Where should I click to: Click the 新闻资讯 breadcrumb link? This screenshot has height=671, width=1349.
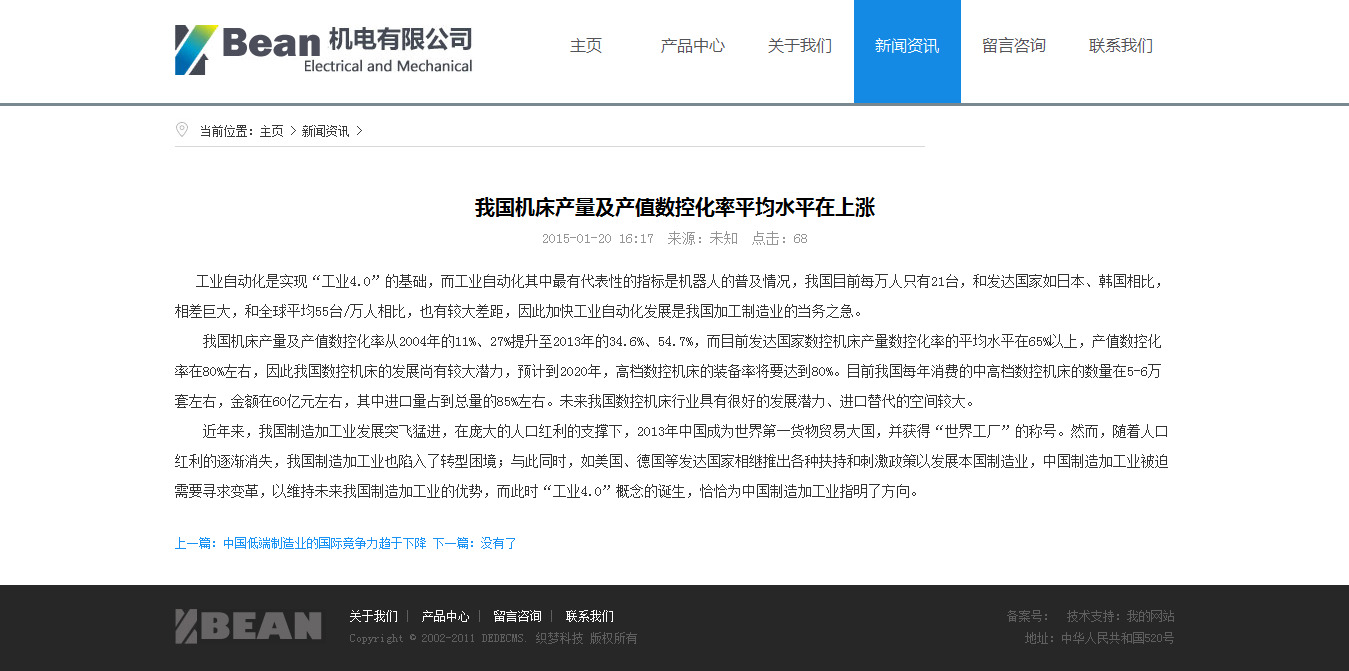(x=326, y=131)
